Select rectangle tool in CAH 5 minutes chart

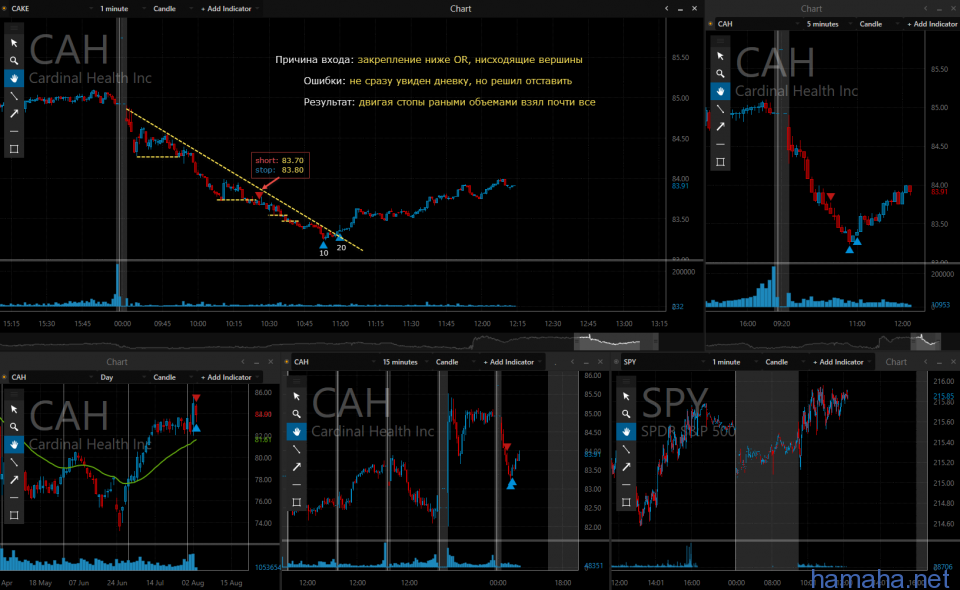click(x=721, y=162)
